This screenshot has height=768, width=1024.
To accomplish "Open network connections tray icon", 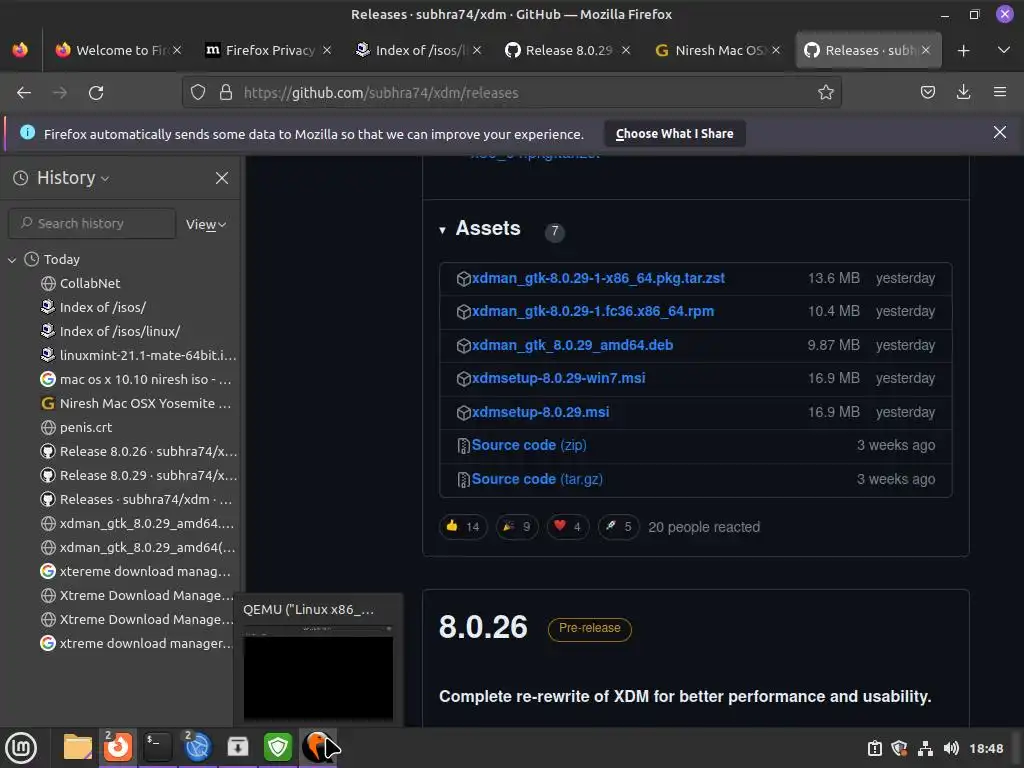I will 925,748.
